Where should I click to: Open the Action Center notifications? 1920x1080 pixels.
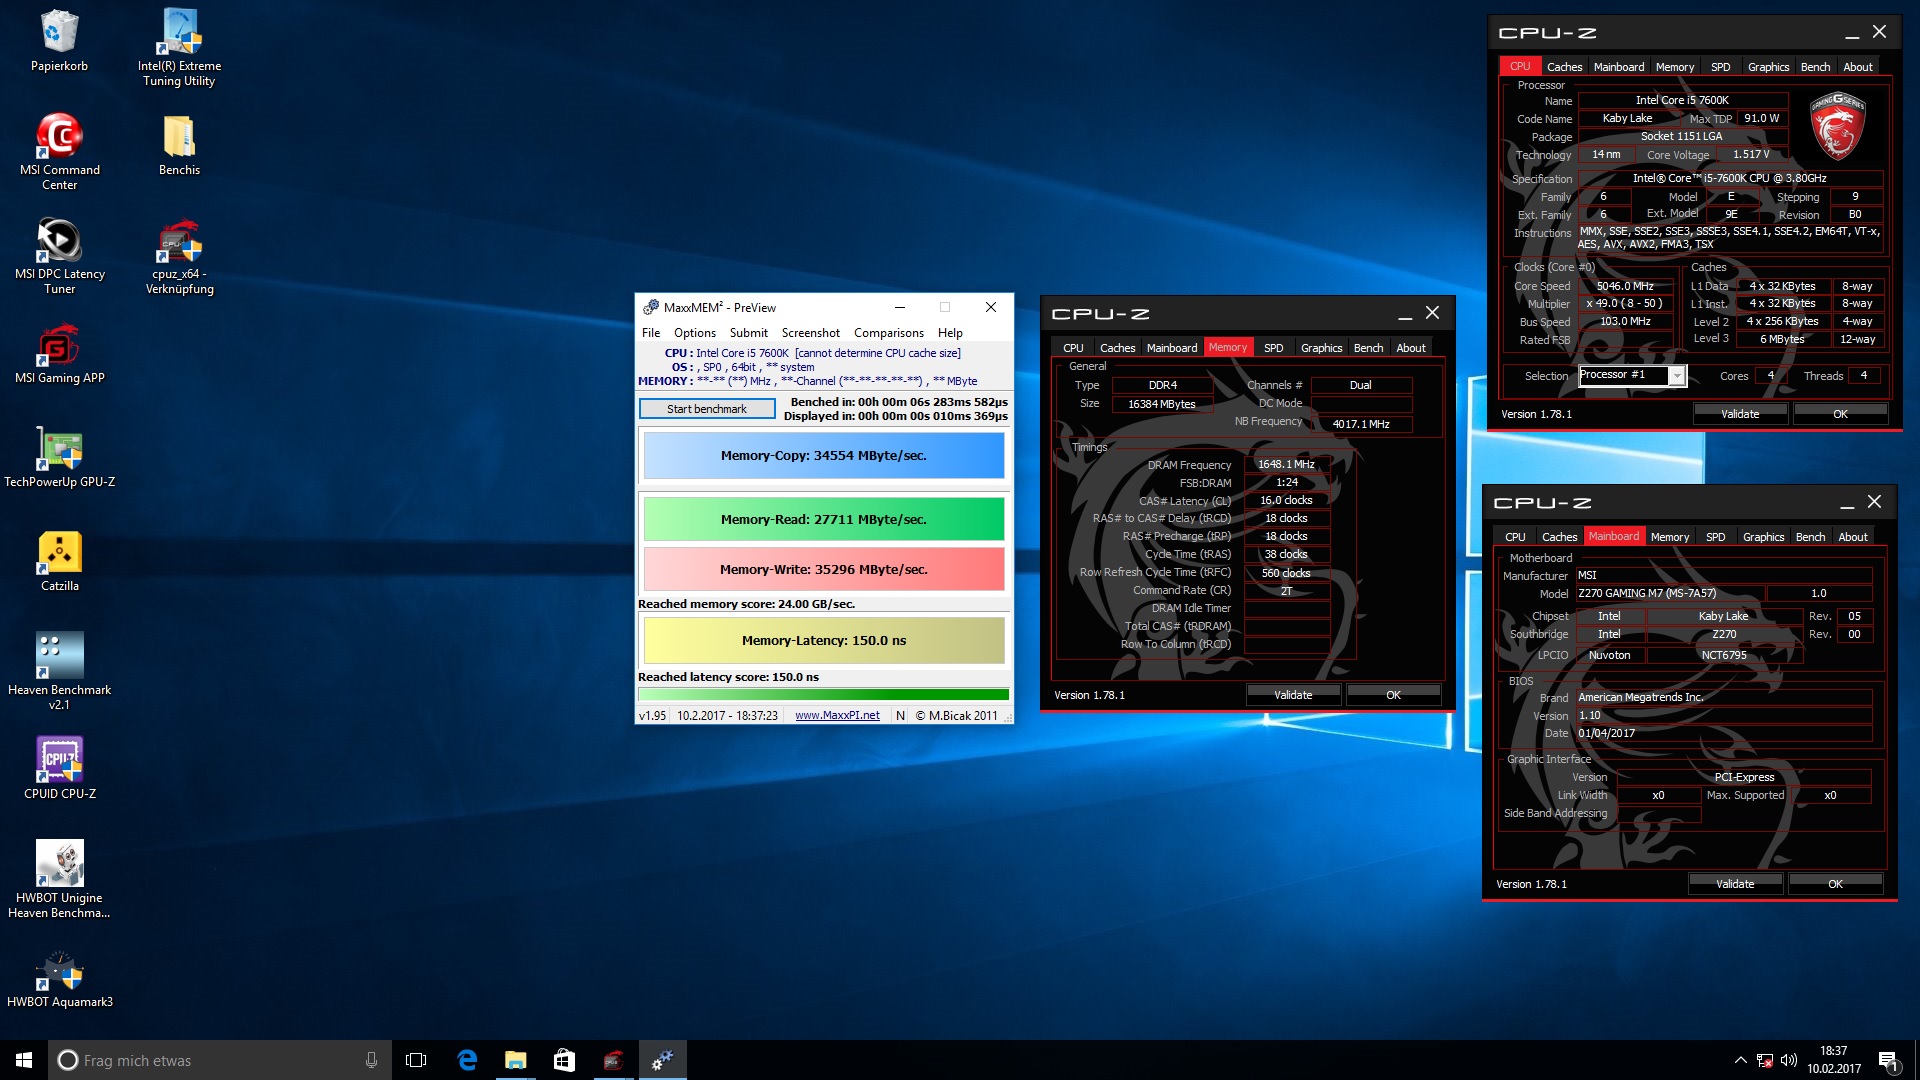[x=1888, y=1060]
